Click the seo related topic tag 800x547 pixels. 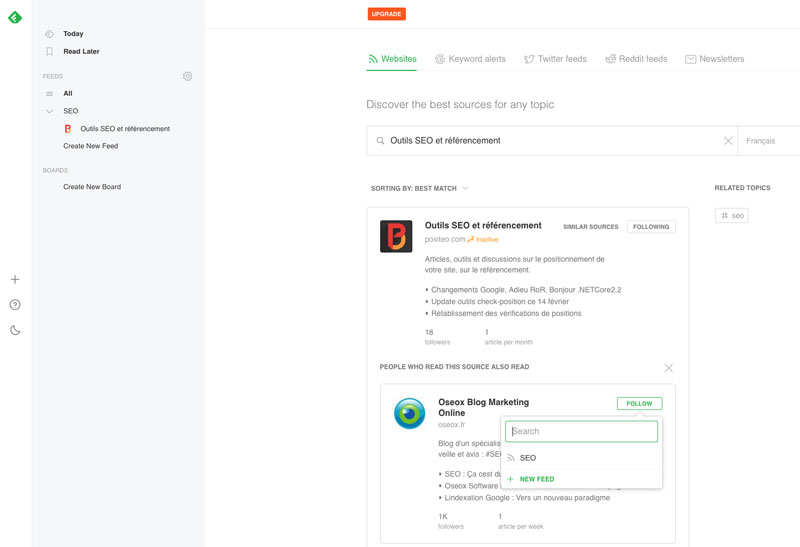click(x=732, y=215)
